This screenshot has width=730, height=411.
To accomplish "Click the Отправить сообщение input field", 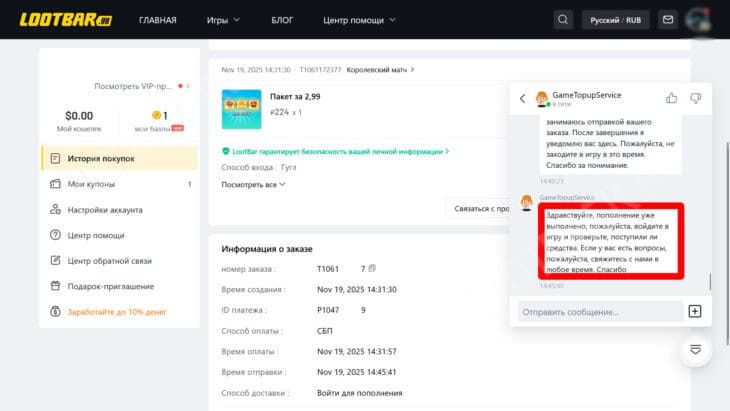I will point(600,311).
